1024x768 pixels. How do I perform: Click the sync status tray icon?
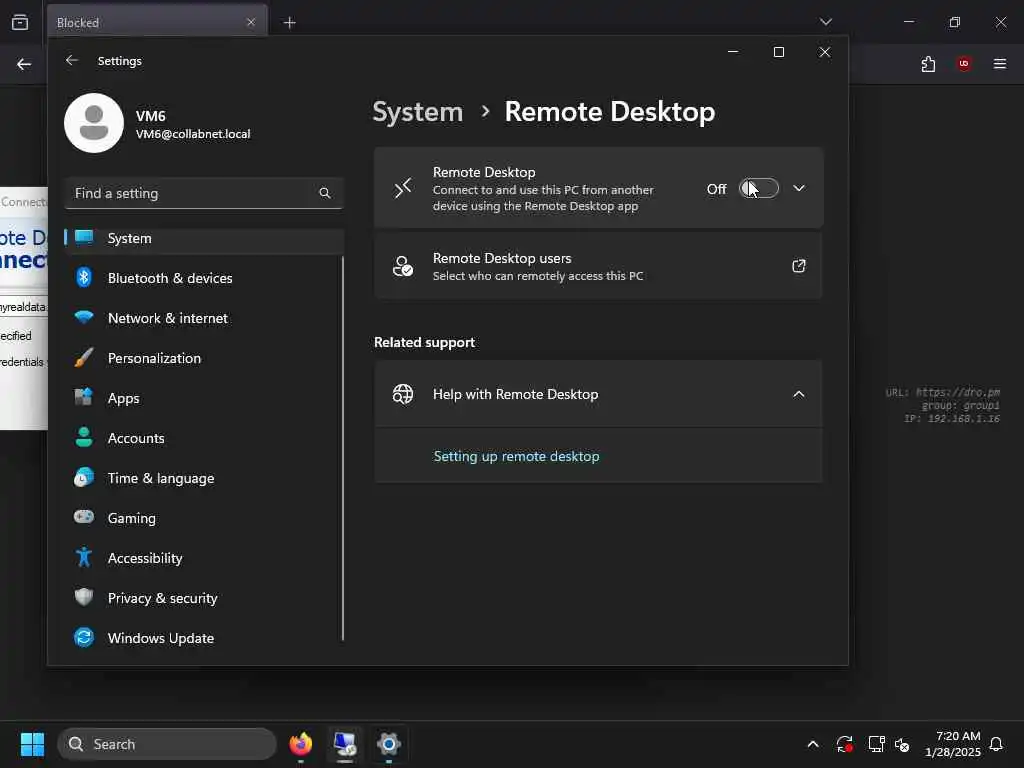(x=844, y=744)
